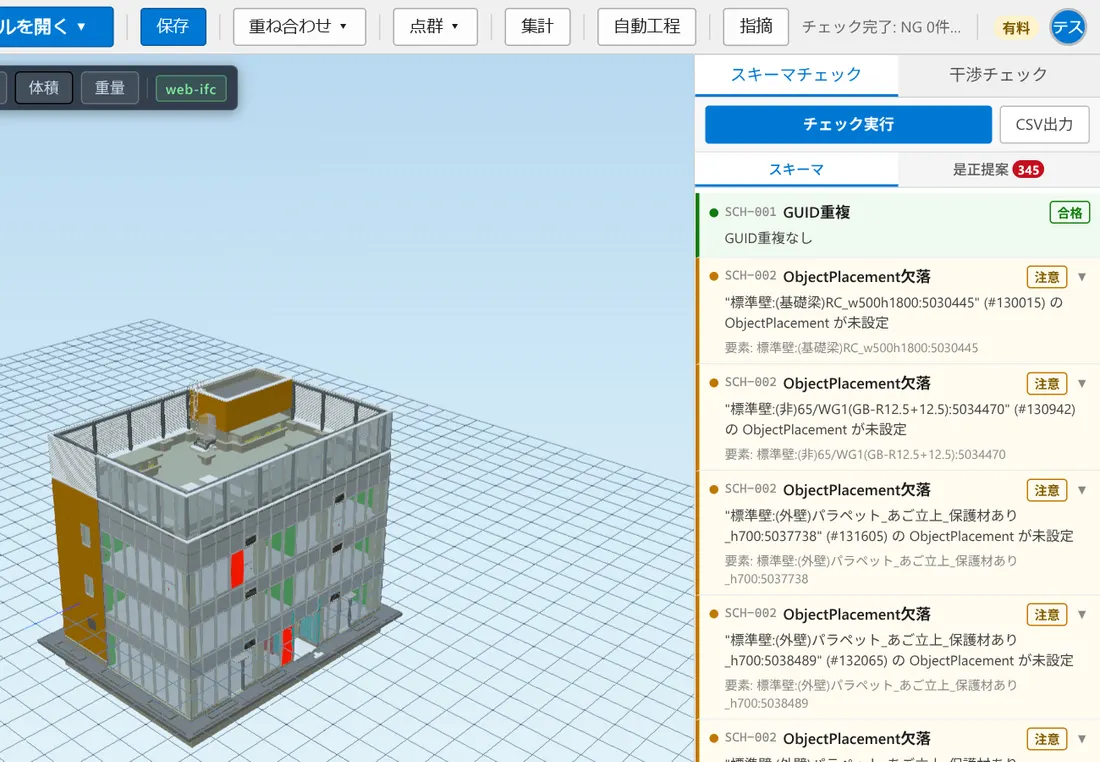The image size is (1100, 762).
Task: Click the ObjectPlacement欠落 title for #131605
Action: tap(857, 490)
